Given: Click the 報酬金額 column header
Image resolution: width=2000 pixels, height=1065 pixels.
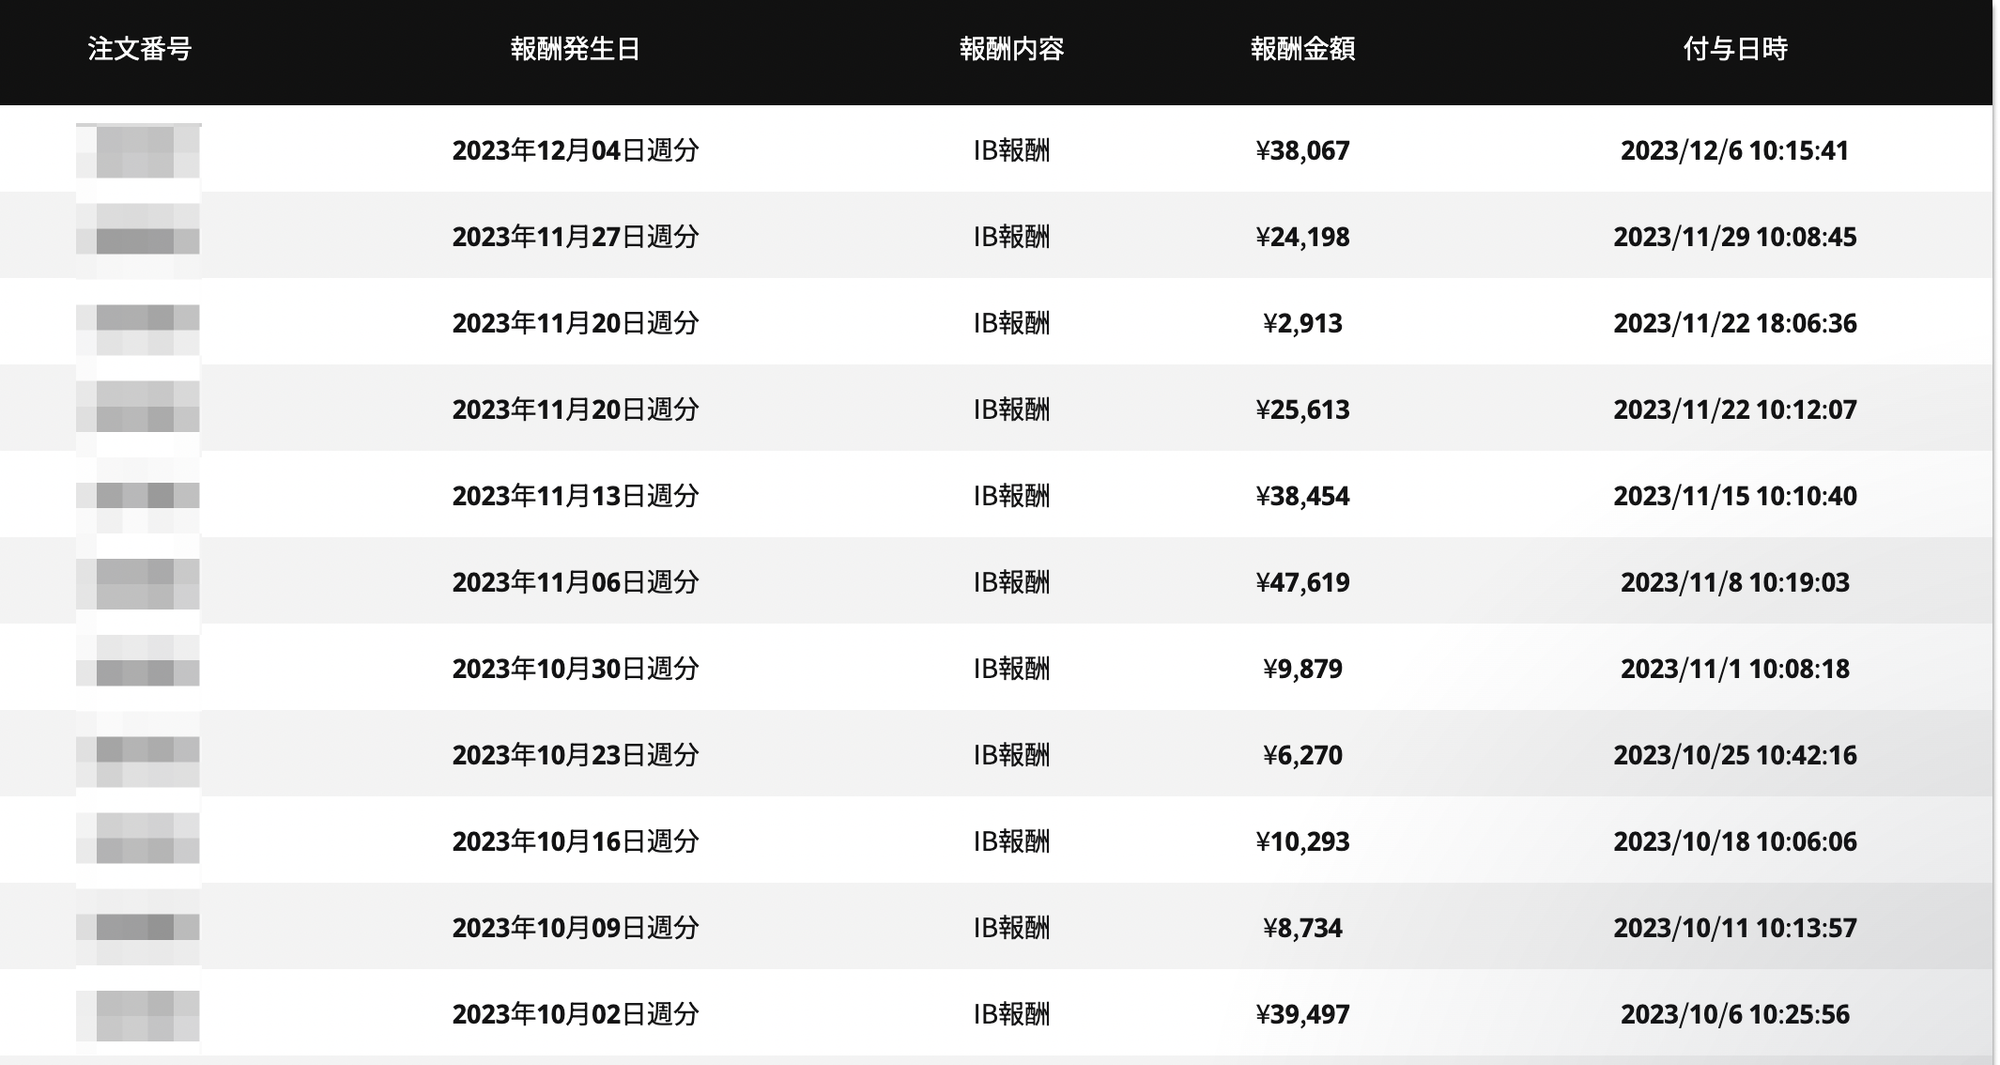Looking at the screenshot, I should click(1302, 49).
